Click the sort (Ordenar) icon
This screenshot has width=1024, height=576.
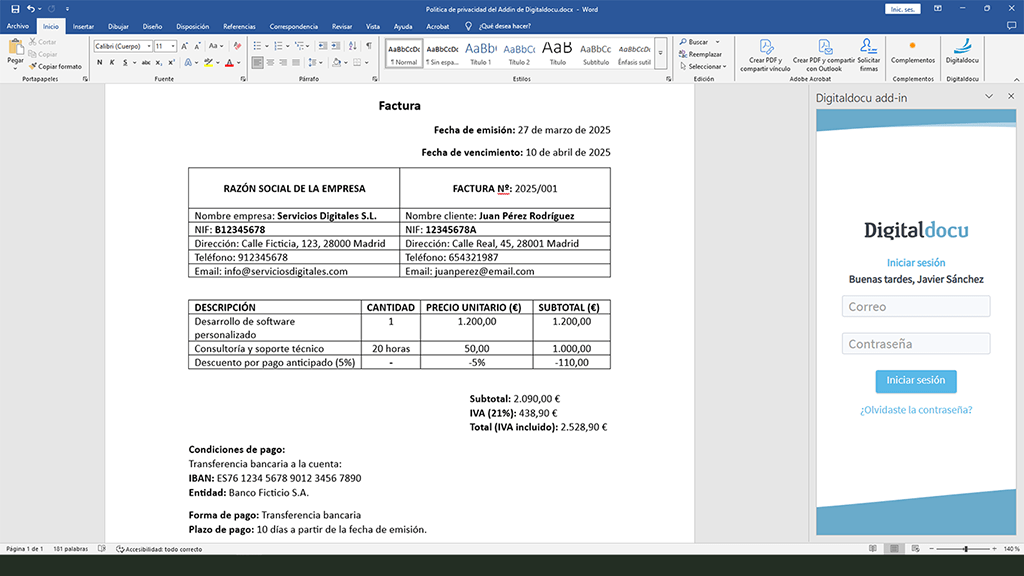pos(352,45)
